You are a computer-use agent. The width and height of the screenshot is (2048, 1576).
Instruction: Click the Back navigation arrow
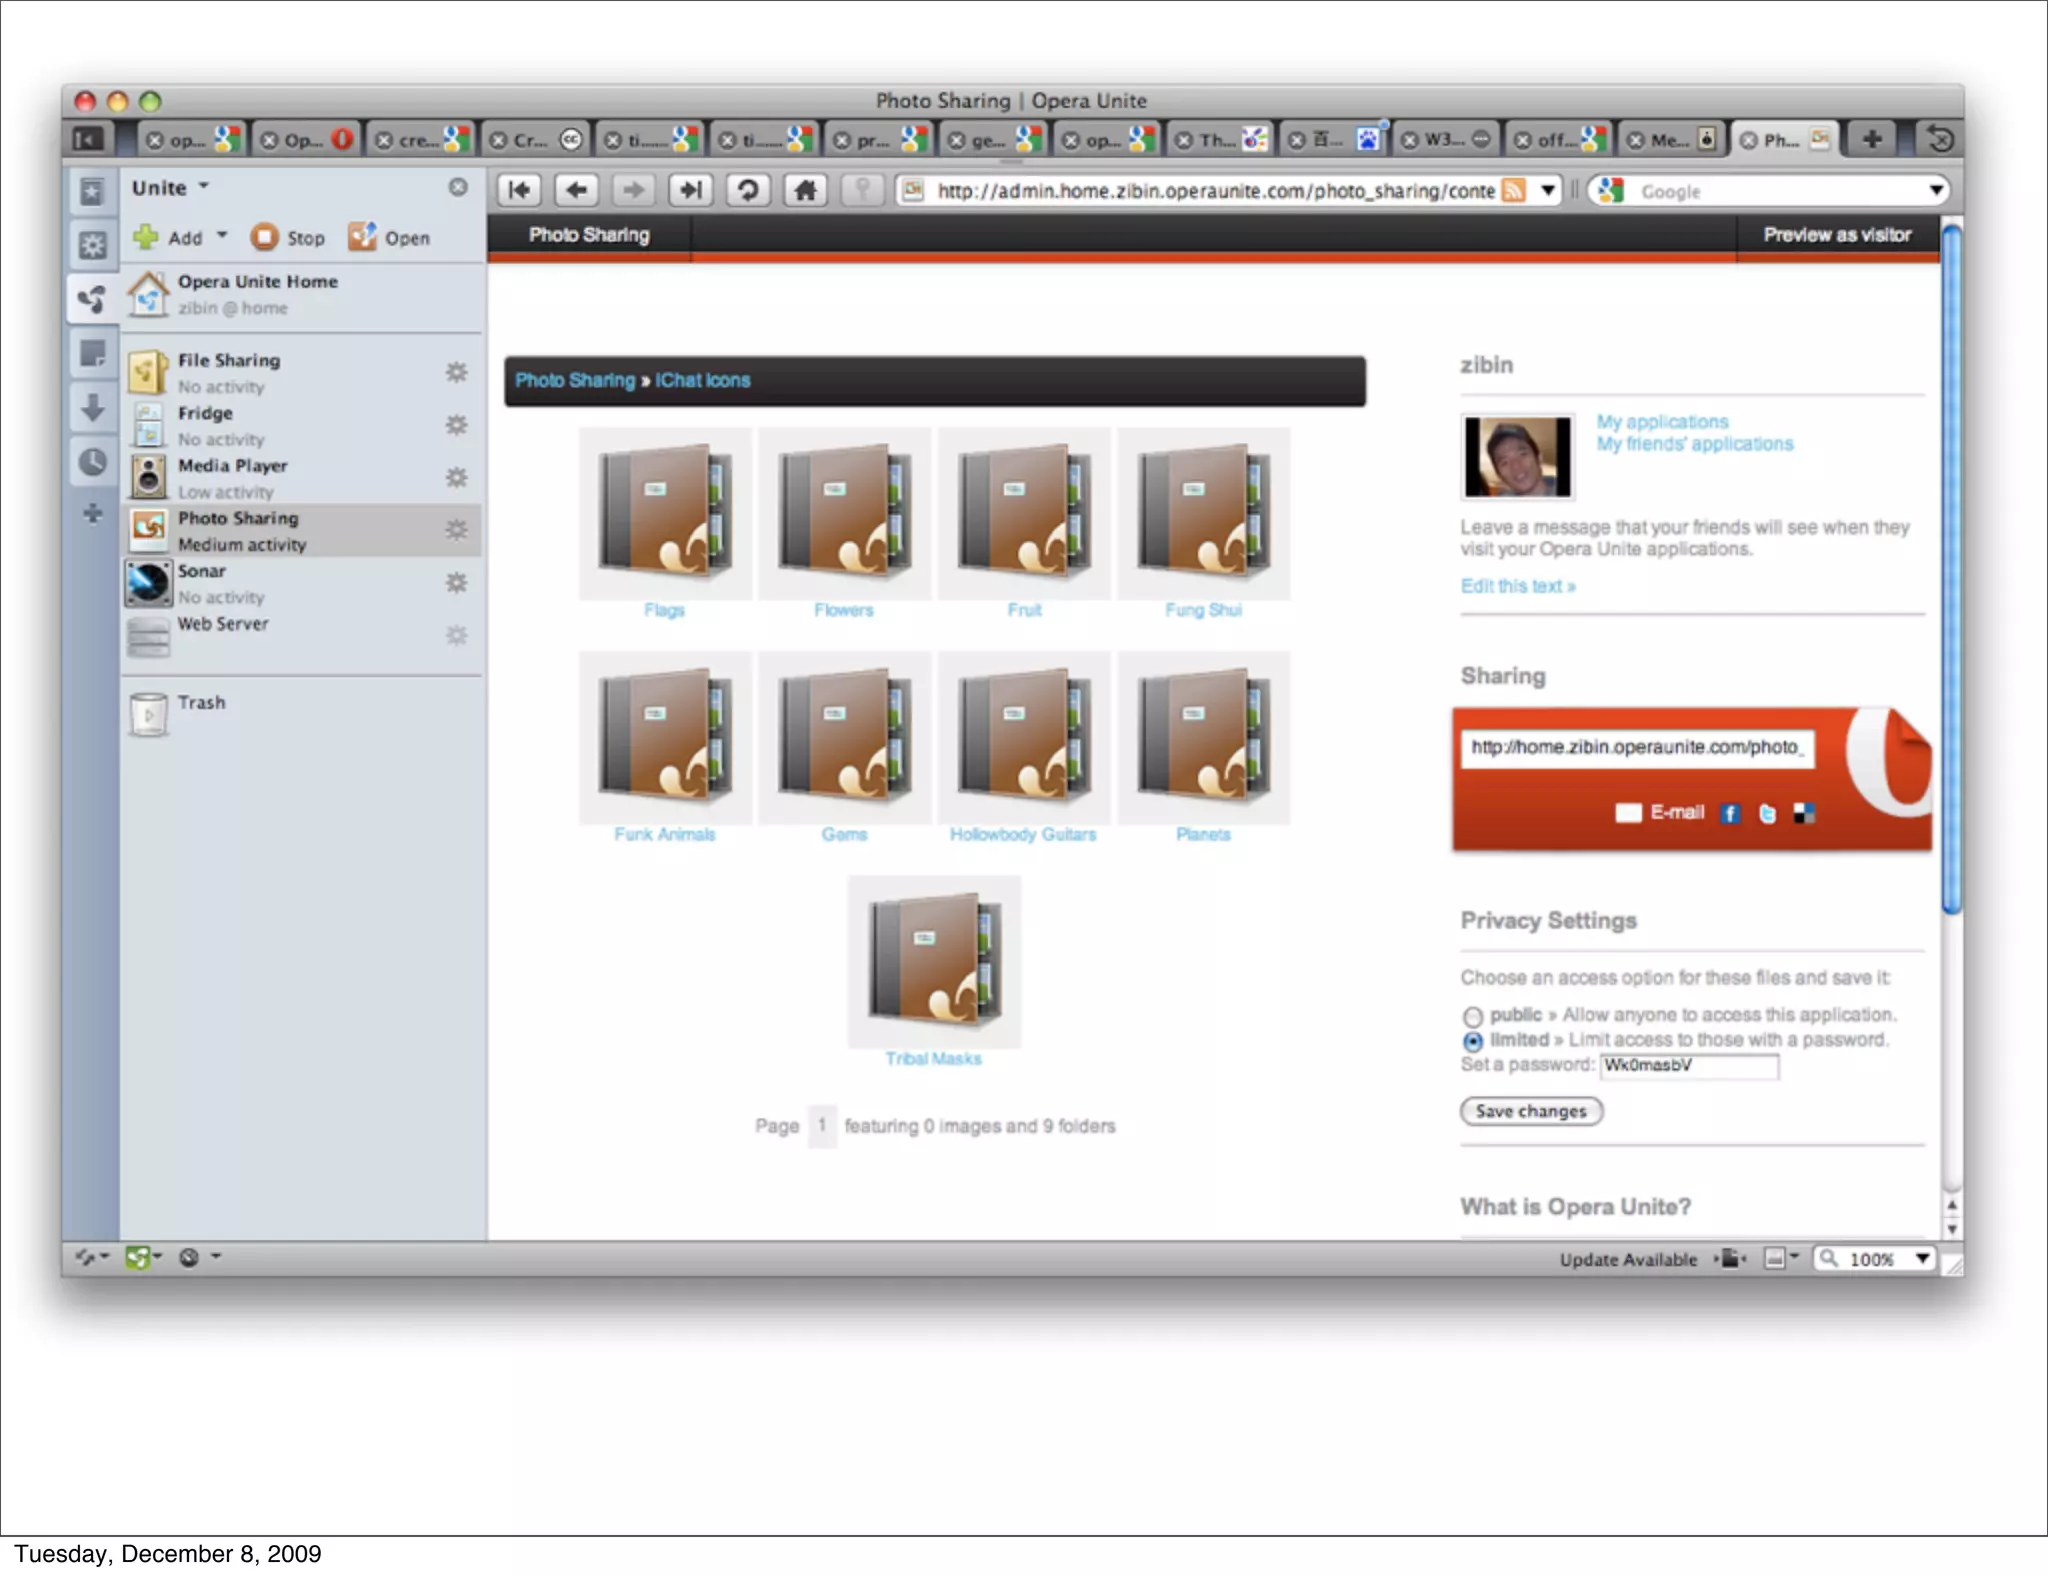click(576, 190)
